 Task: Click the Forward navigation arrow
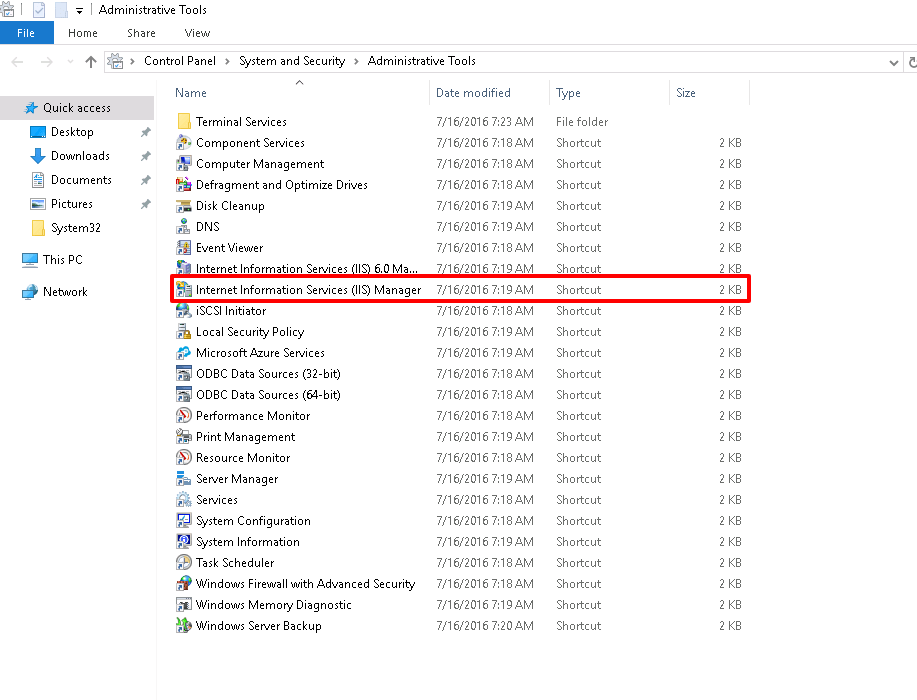click(x=47, y=61)
